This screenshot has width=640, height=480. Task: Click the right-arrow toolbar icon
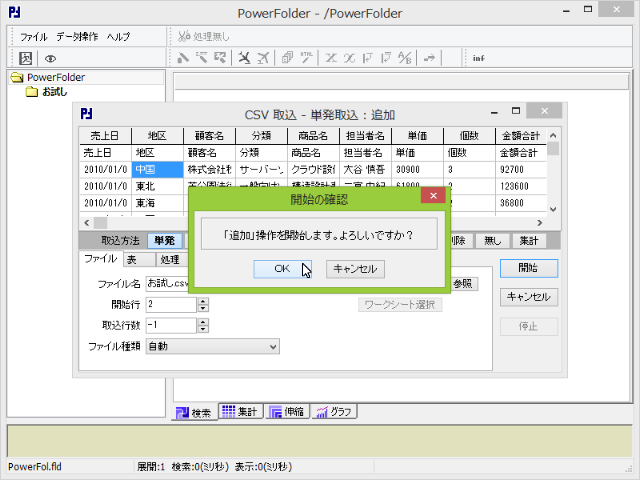429,58
